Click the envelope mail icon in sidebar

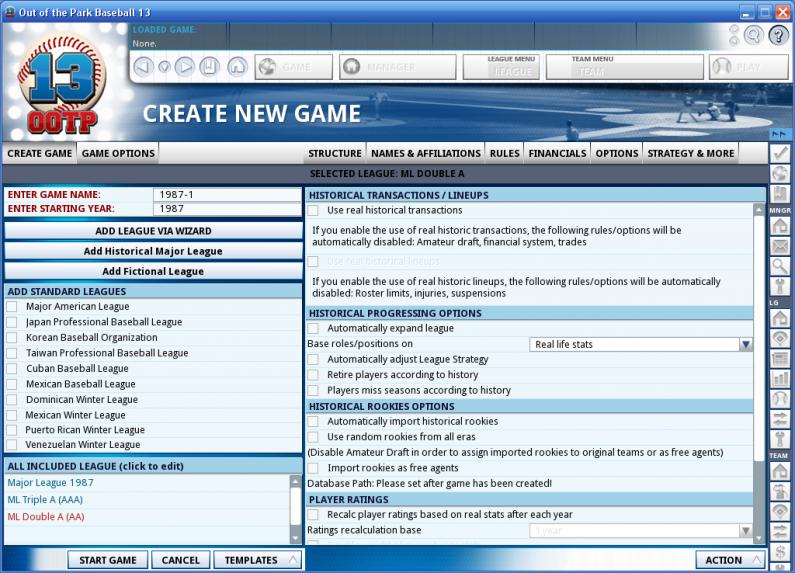[780, 246]
